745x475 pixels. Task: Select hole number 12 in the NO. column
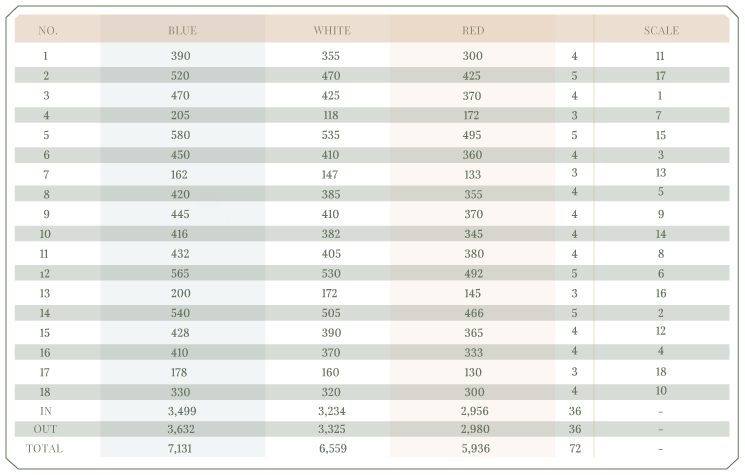46,273
